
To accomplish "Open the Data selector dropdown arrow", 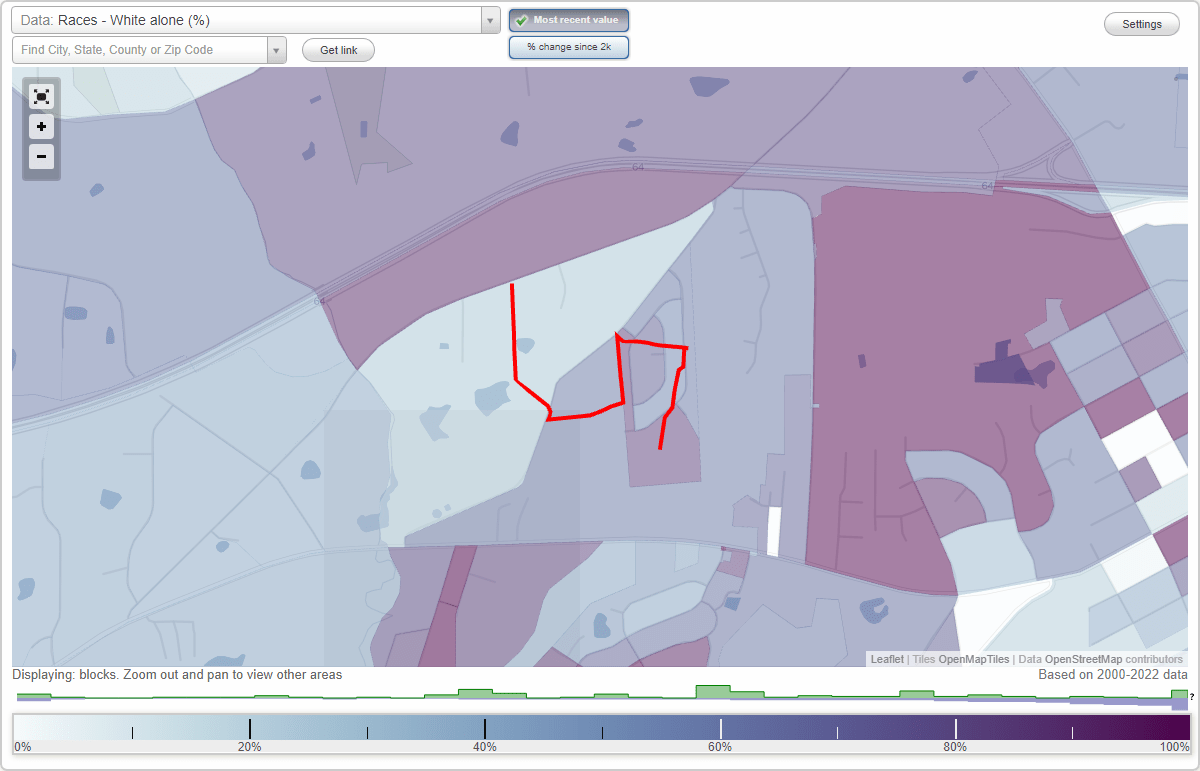I will pyautogui.click(x=490, y=20).
